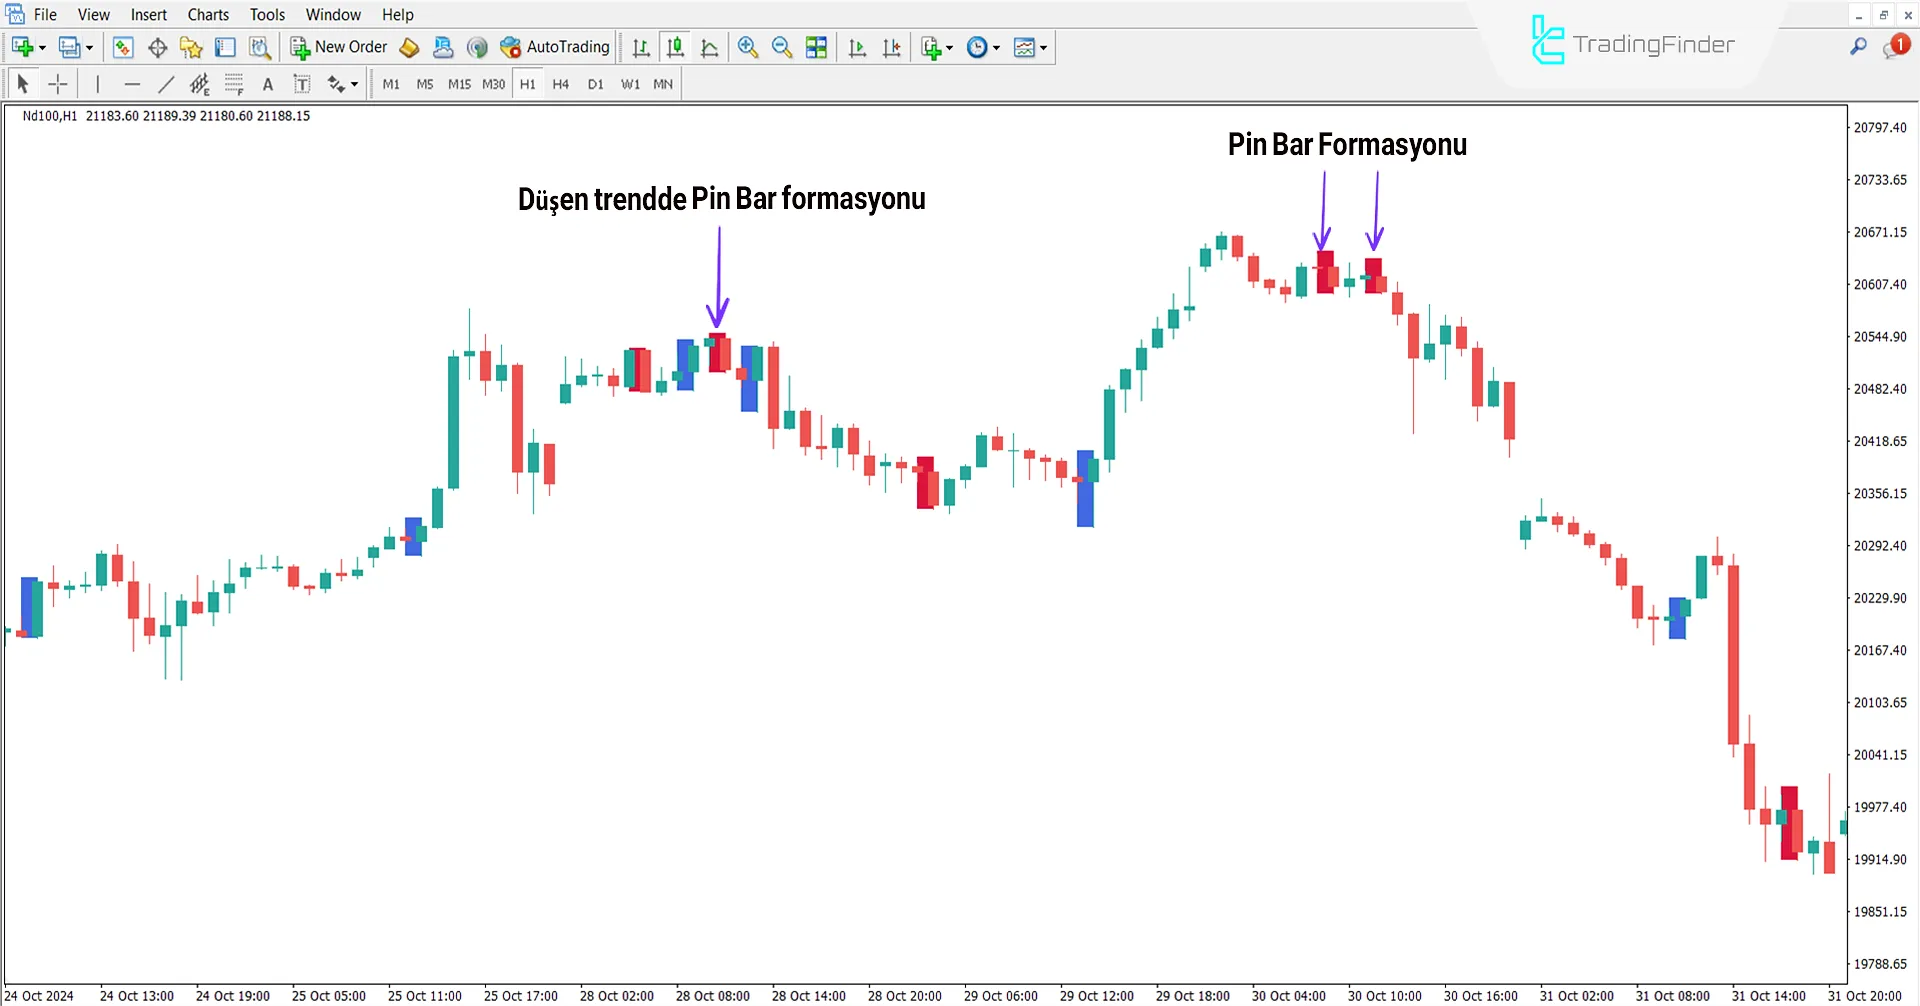The height and width of the screenshot is (1006, 1920).
Task: Draw a trendline with the trendline tool
Action: click(166, 85)
